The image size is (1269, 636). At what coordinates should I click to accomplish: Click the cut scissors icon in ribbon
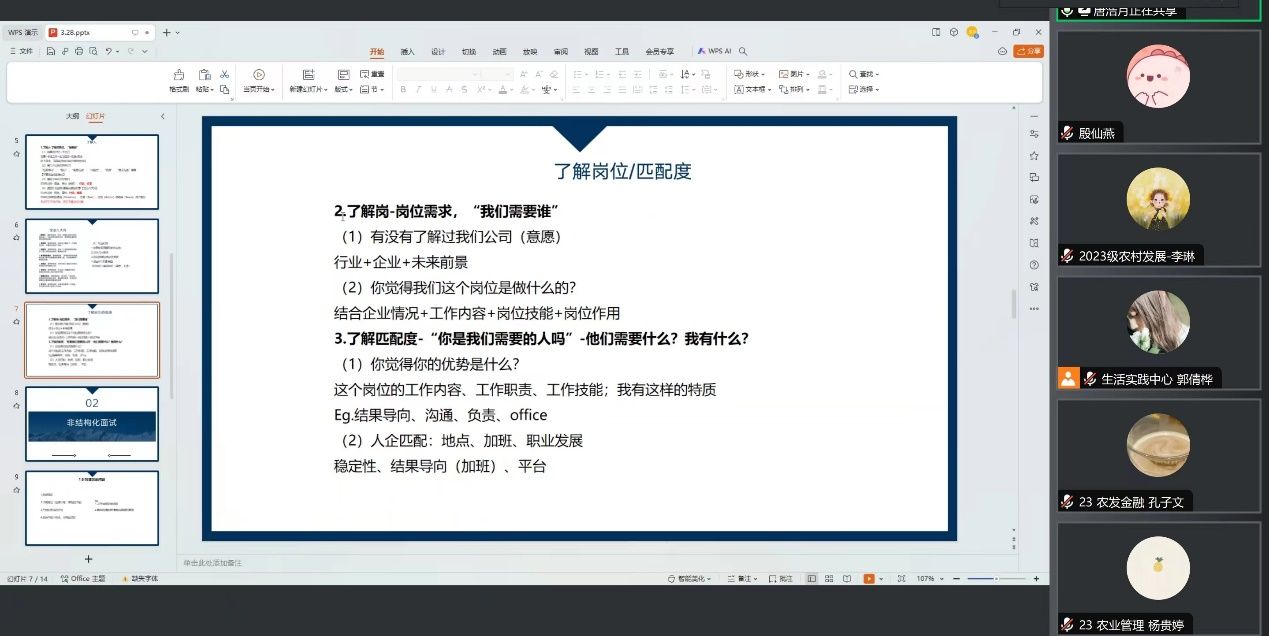225,74
